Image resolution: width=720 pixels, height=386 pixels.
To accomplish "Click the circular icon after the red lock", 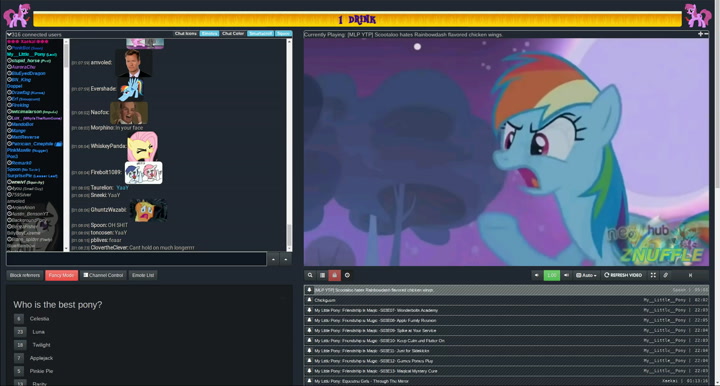I will pos(347,275).
